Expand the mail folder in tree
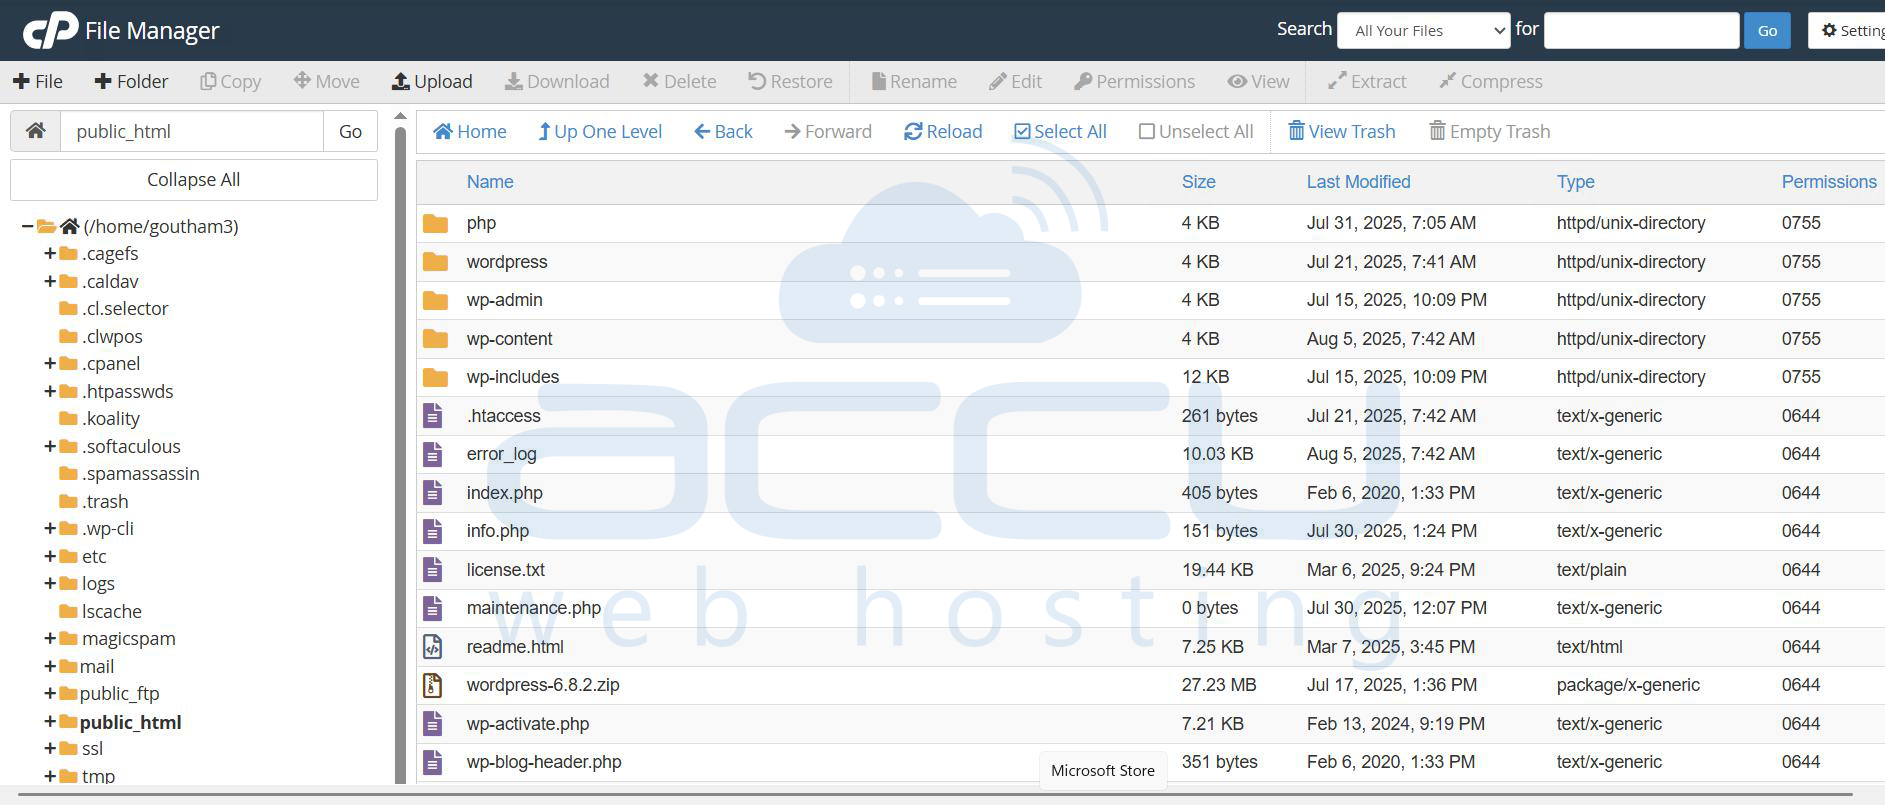 (49, 667)
